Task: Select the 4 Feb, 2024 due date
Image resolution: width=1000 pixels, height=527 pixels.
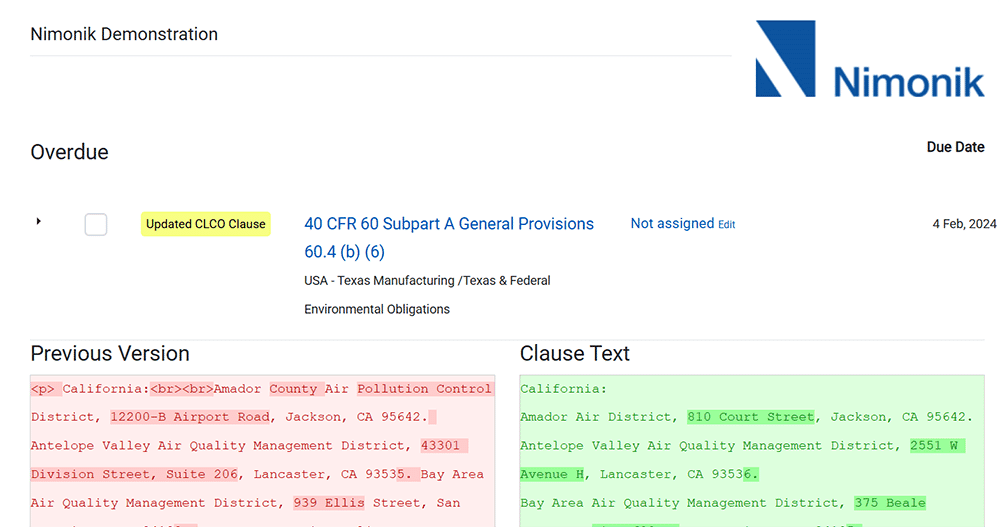Action: (964, 224)
